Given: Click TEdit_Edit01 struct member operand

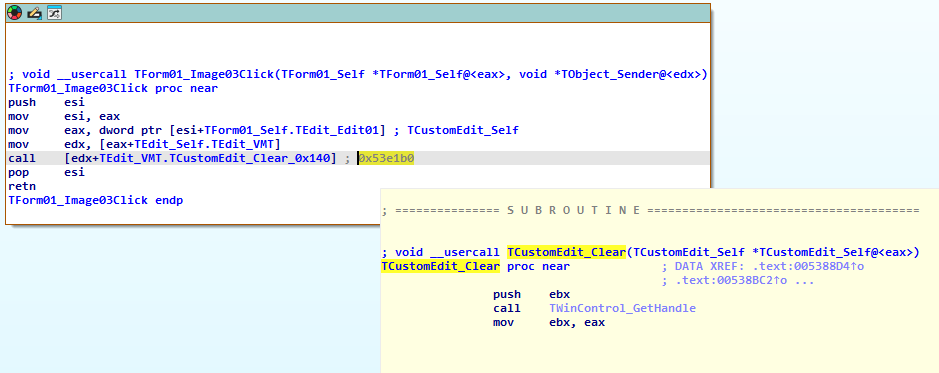Looking at the screenshot, I should (x=337, y=130).
